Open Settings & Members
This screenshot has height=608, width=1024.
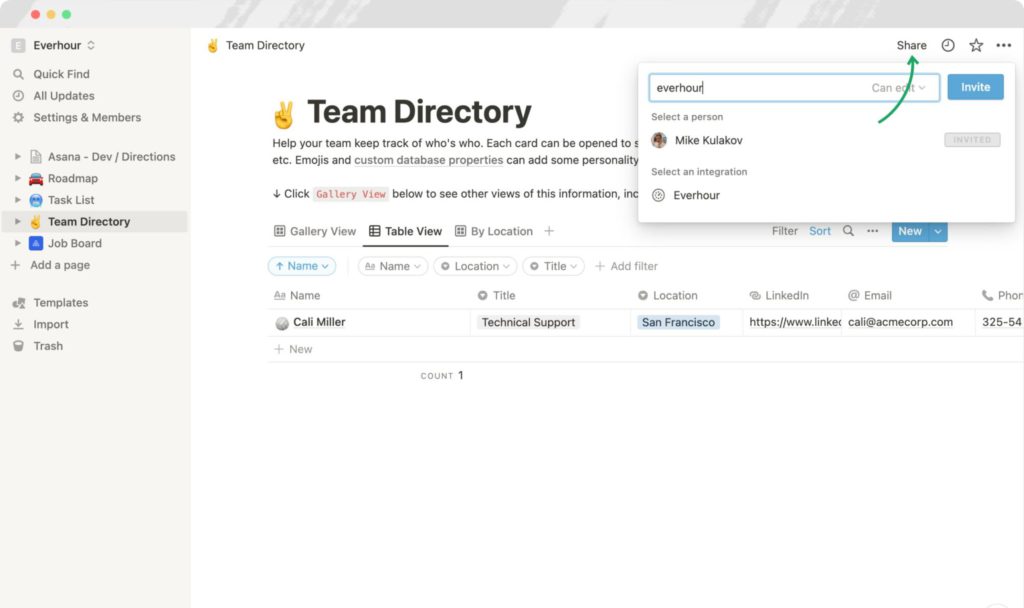tap(72, 117)
